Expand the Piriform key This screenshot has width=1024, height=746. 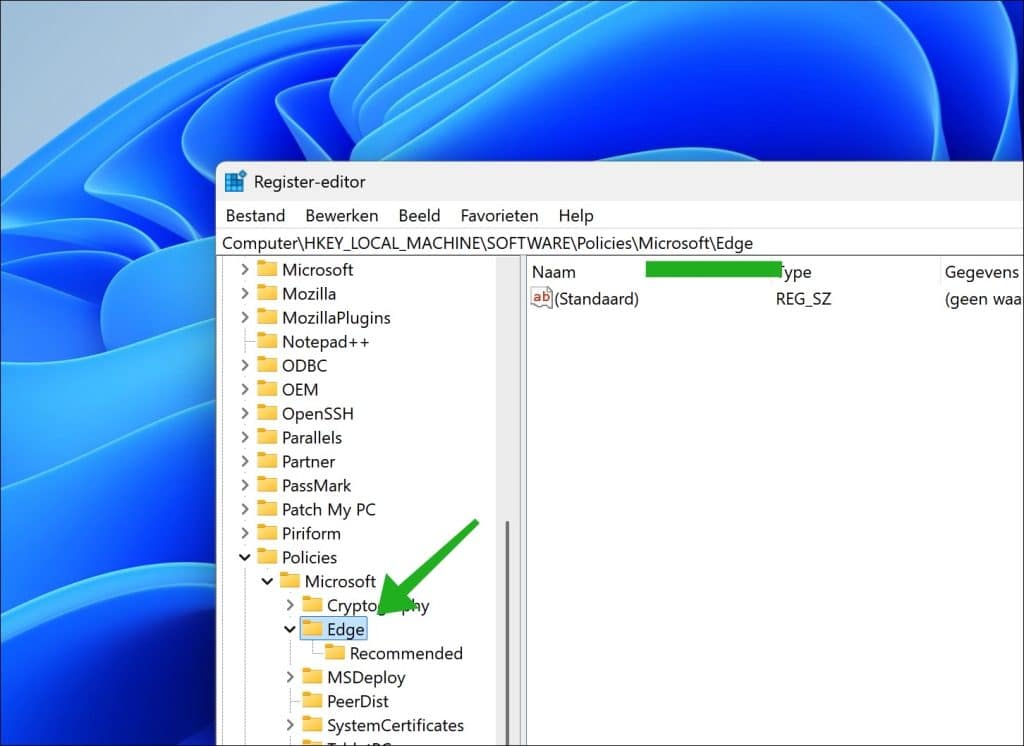tap(245, 533)
